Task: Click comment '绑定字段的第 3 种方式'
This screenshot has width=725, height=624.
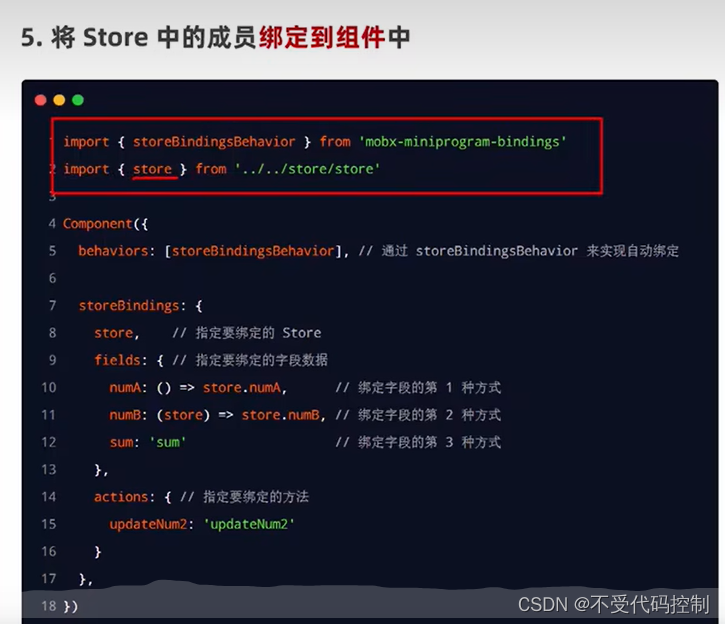Action: tap(429, 442)
